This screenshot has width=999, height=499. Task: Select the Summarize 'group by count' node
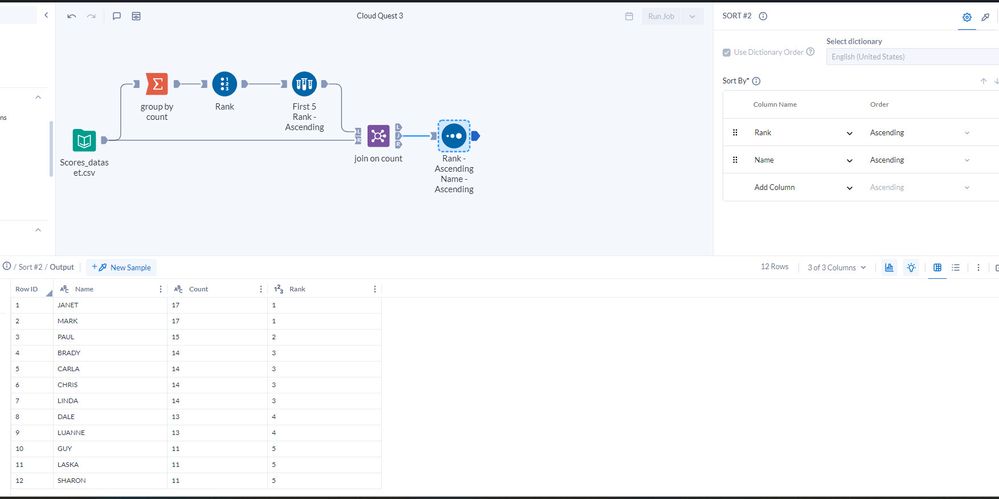[156, 84]
